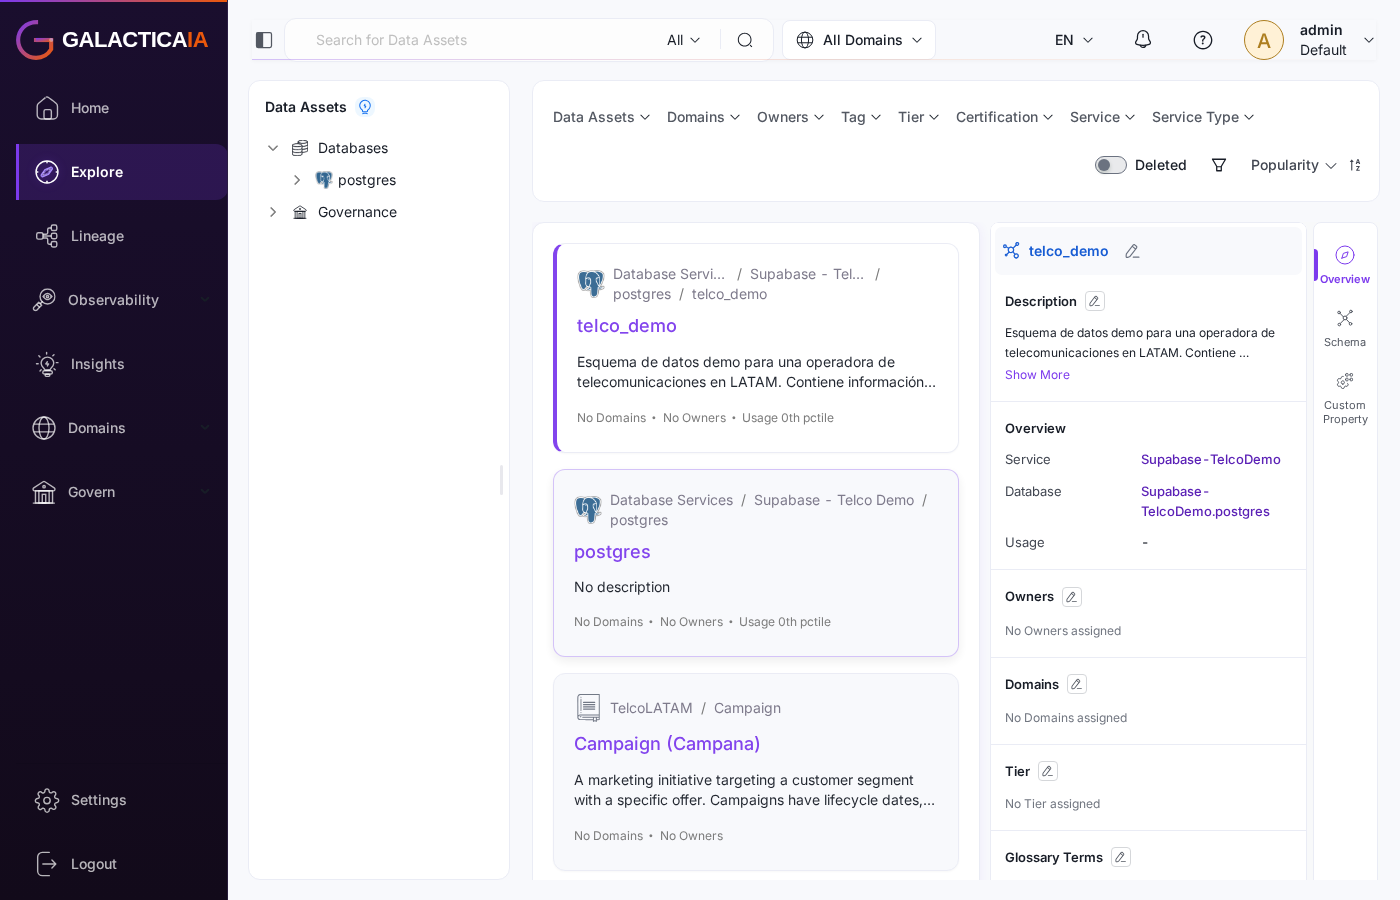The width and height of the screenshot is (1400, 900).
Task: Click TelcoLATAM breadcrumb in Campaign card
Action: pos(651,708)
